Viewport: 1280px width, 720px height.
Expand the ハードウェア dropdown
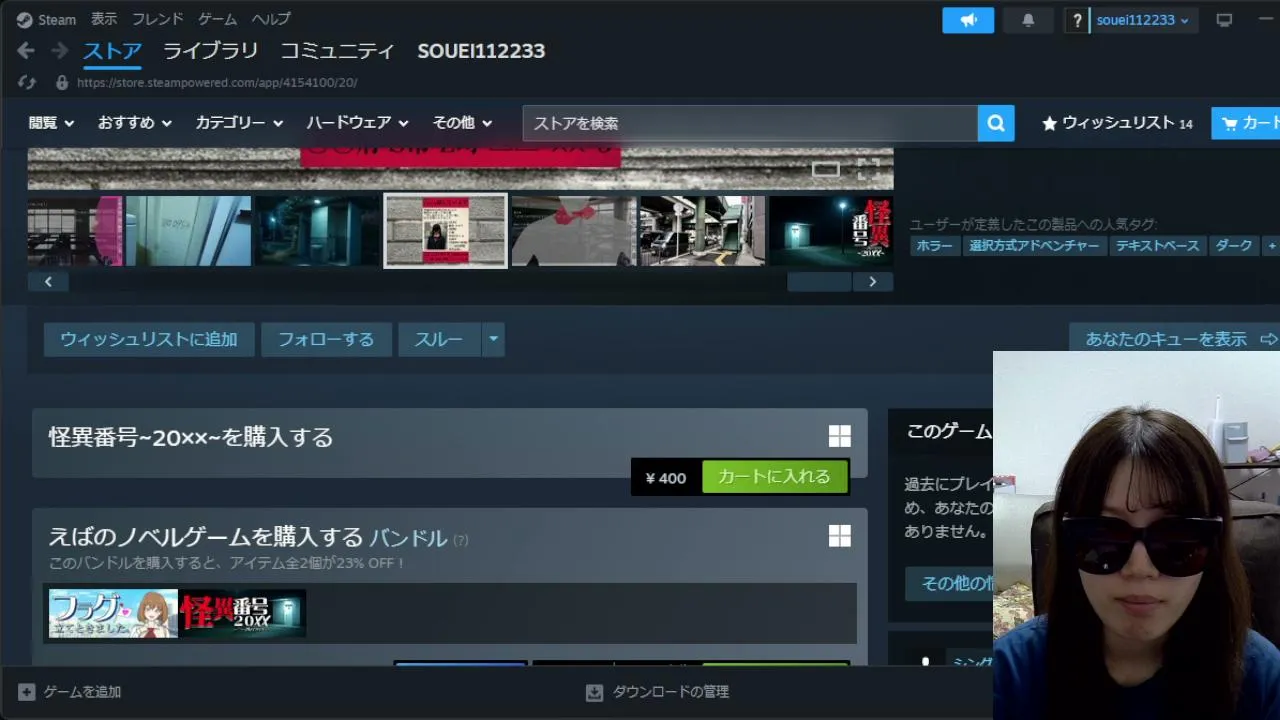coord(358,123)
